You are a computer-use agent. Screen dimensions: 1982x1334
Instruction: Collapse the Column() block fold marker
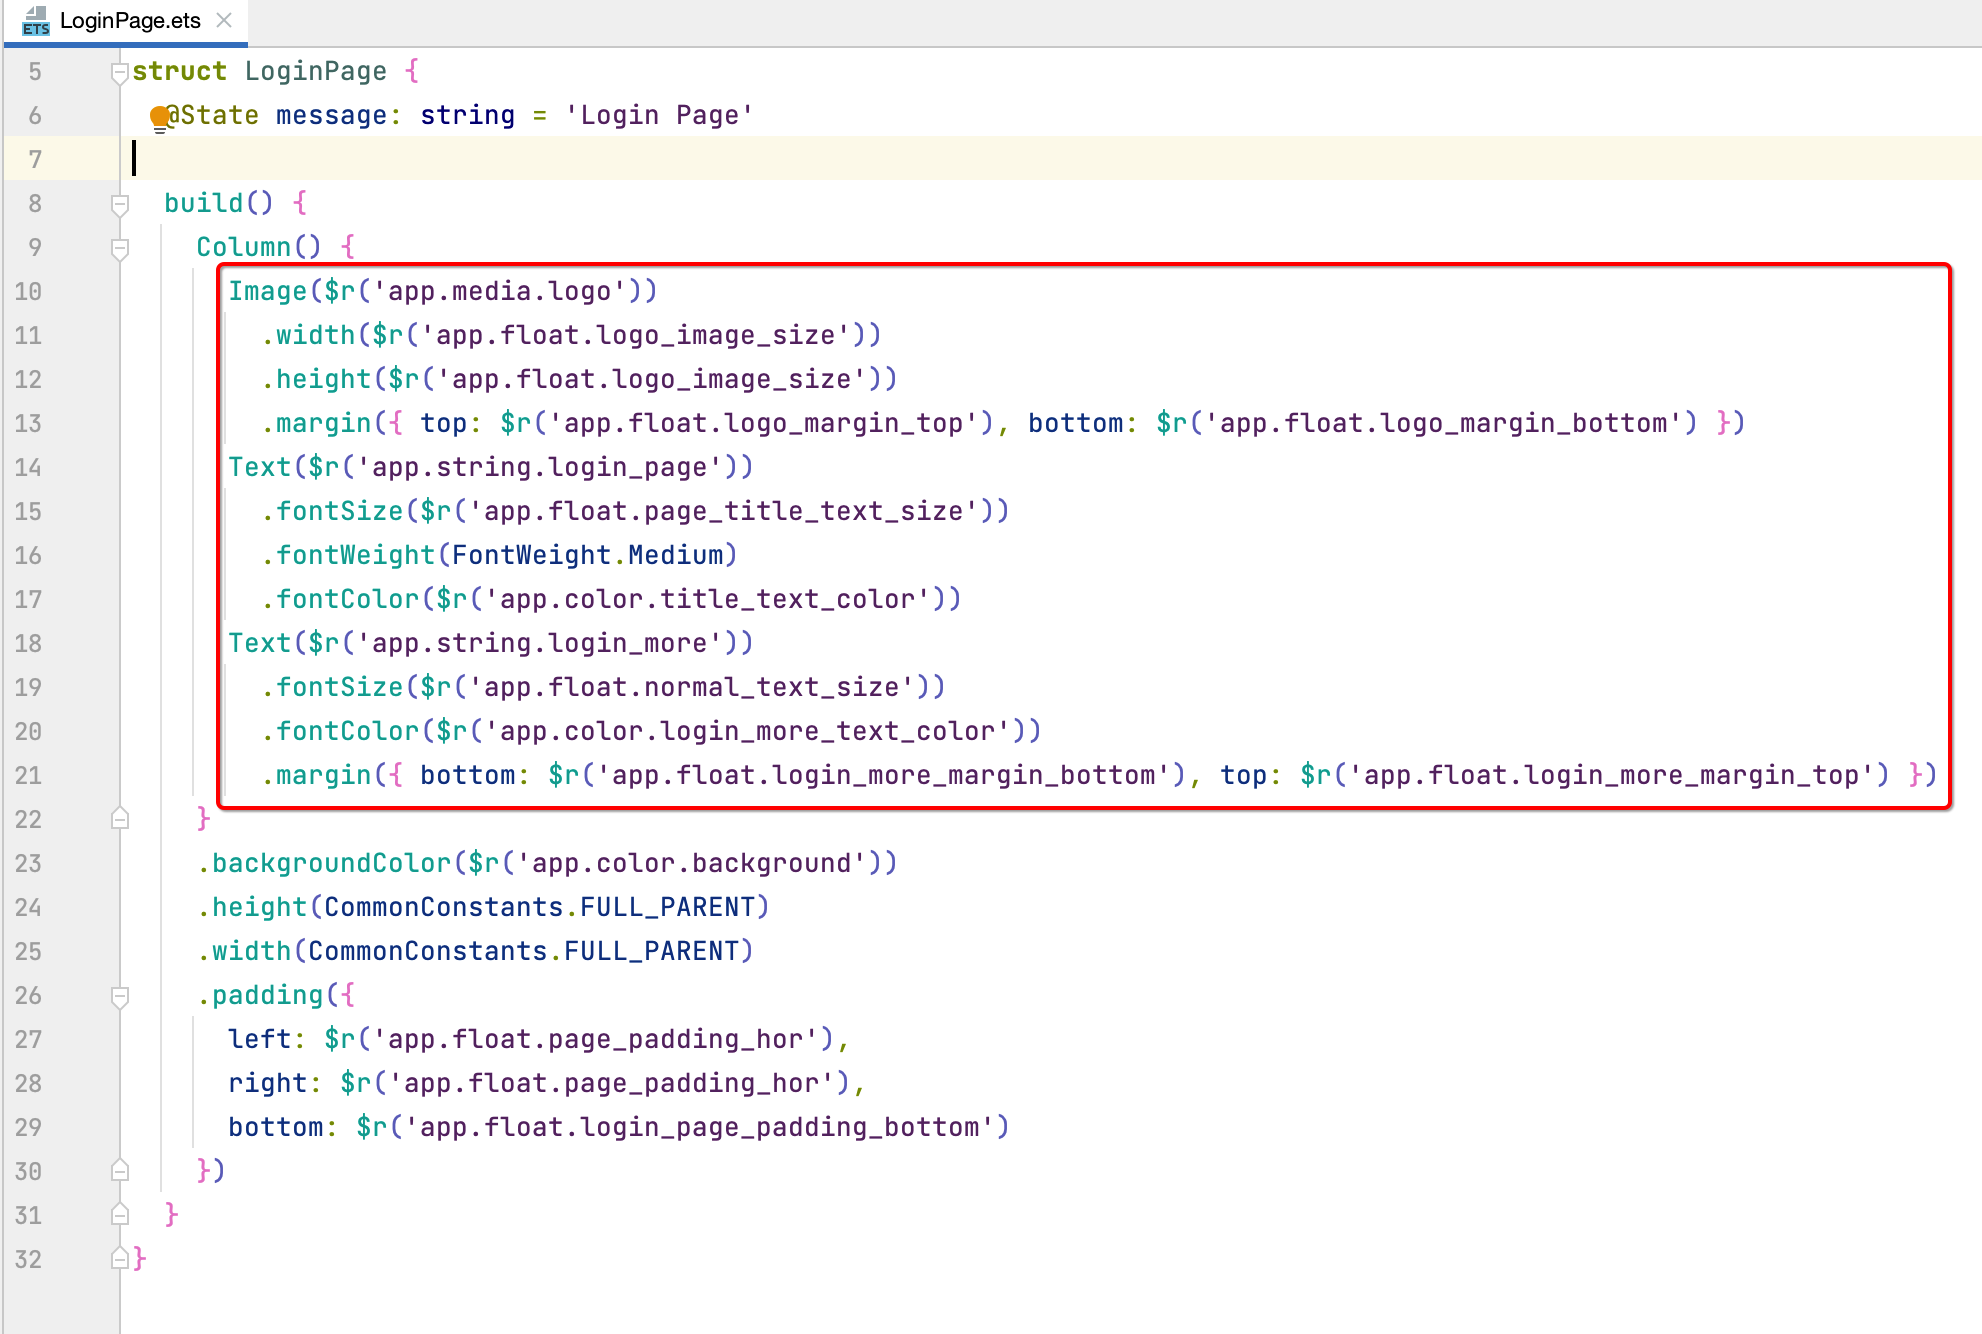point(120,248)
